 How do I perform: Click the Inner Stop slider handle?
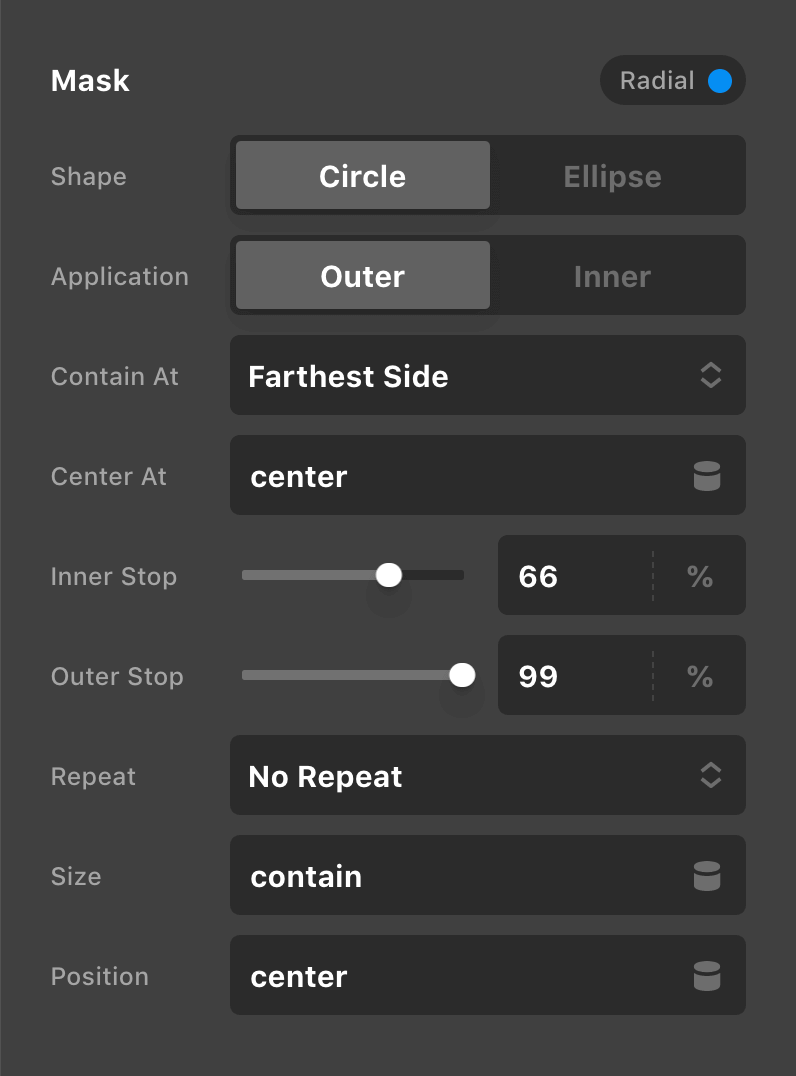point(389,575)
